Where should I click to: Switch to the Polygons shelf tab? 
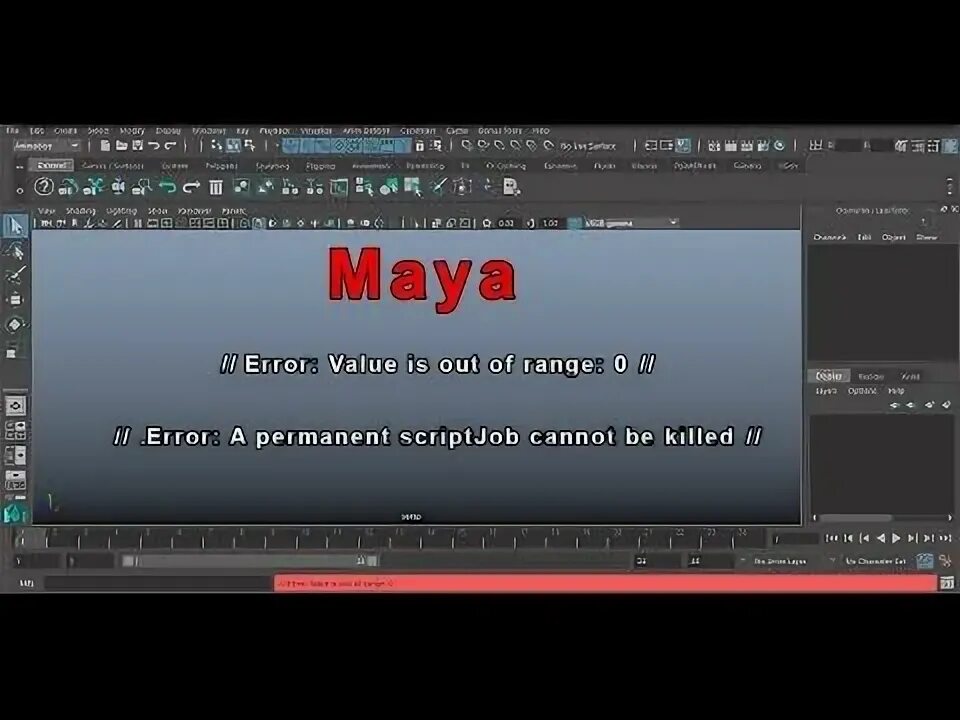(221, 166)
